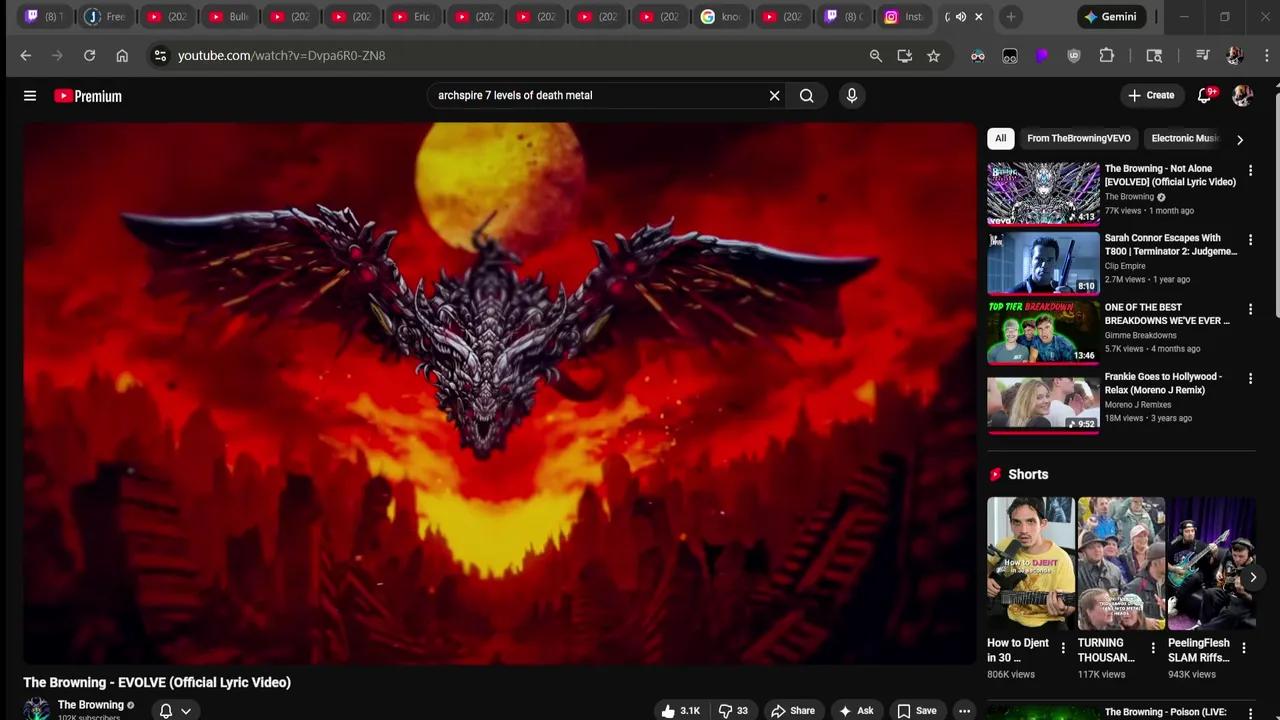Select From TheBrowningVEVO filter chip
This screenshot has width=1280, height=720.
click(1078, 138)
